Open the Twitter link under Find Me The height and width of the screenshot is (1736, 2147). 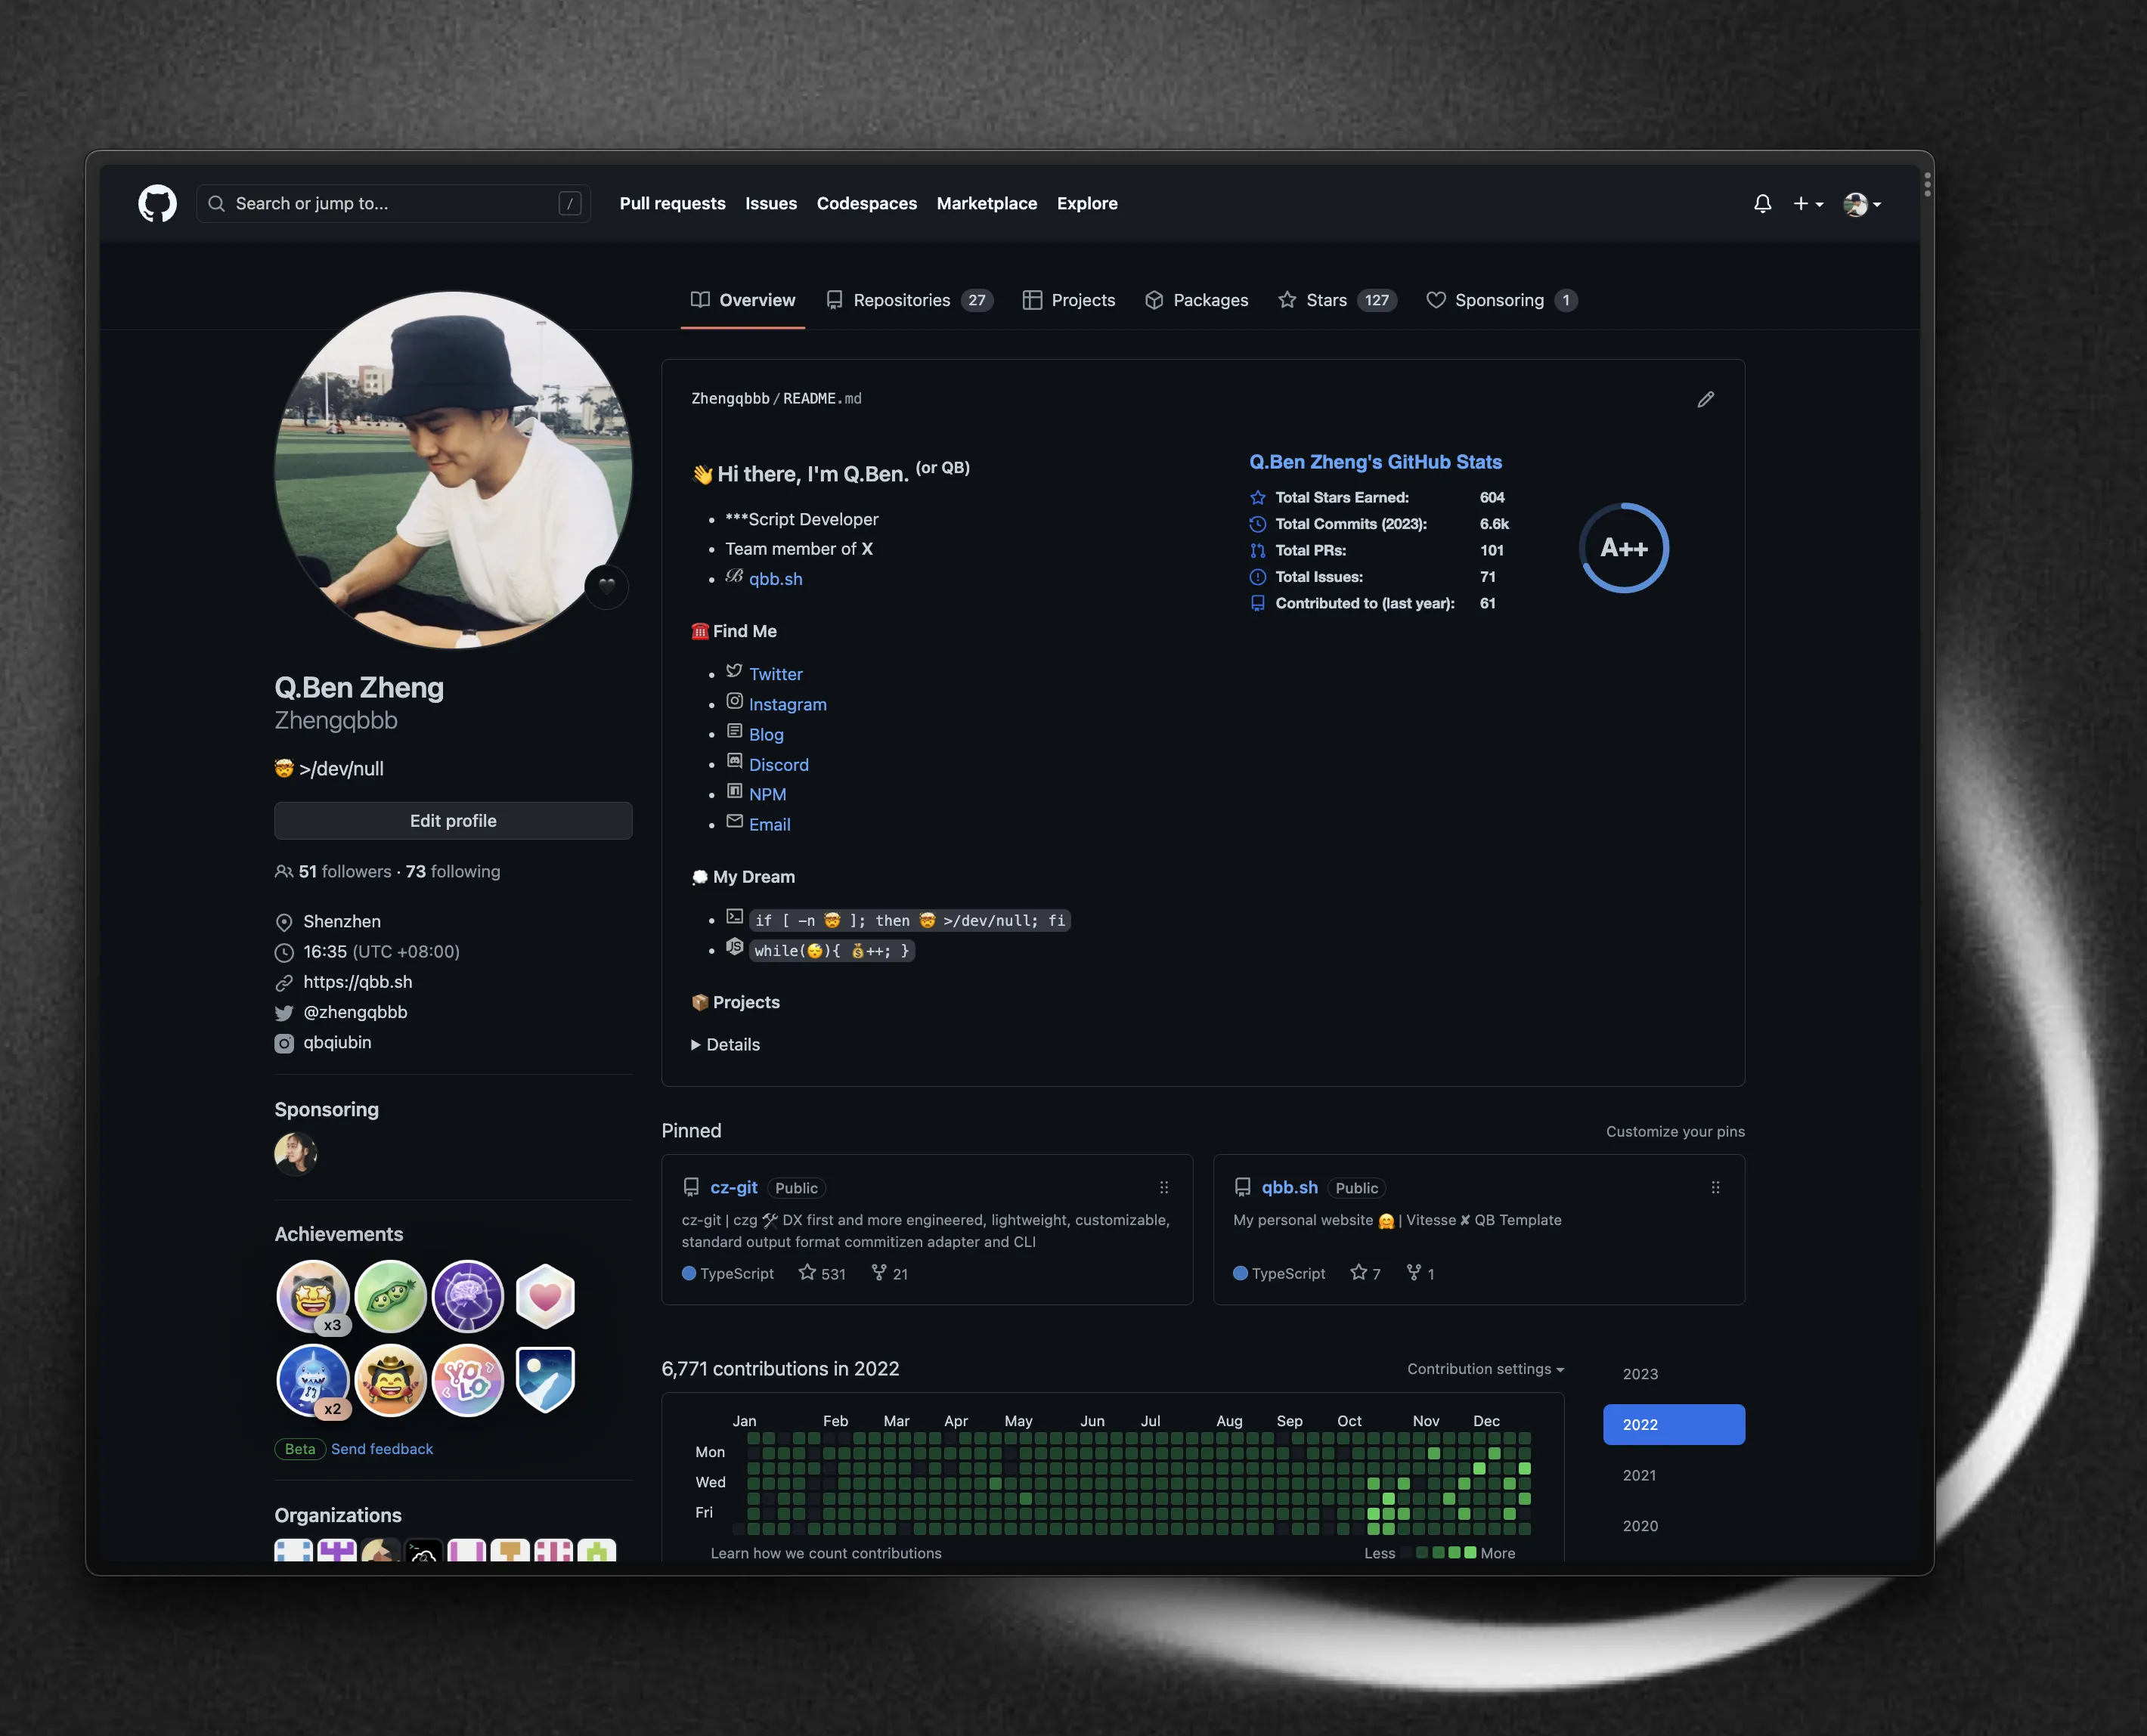click(x=775, y=674)
